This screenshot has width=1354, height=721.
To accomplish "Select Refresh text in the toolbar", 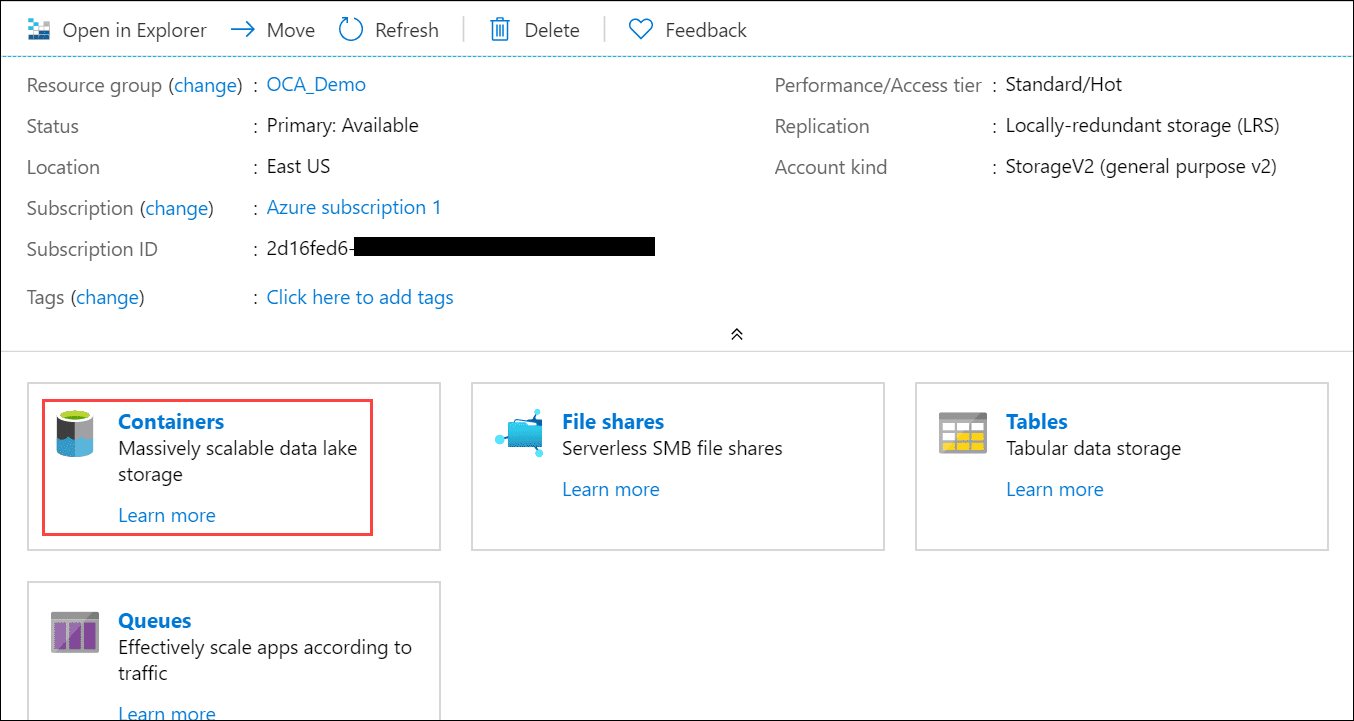I will point(407,31).
